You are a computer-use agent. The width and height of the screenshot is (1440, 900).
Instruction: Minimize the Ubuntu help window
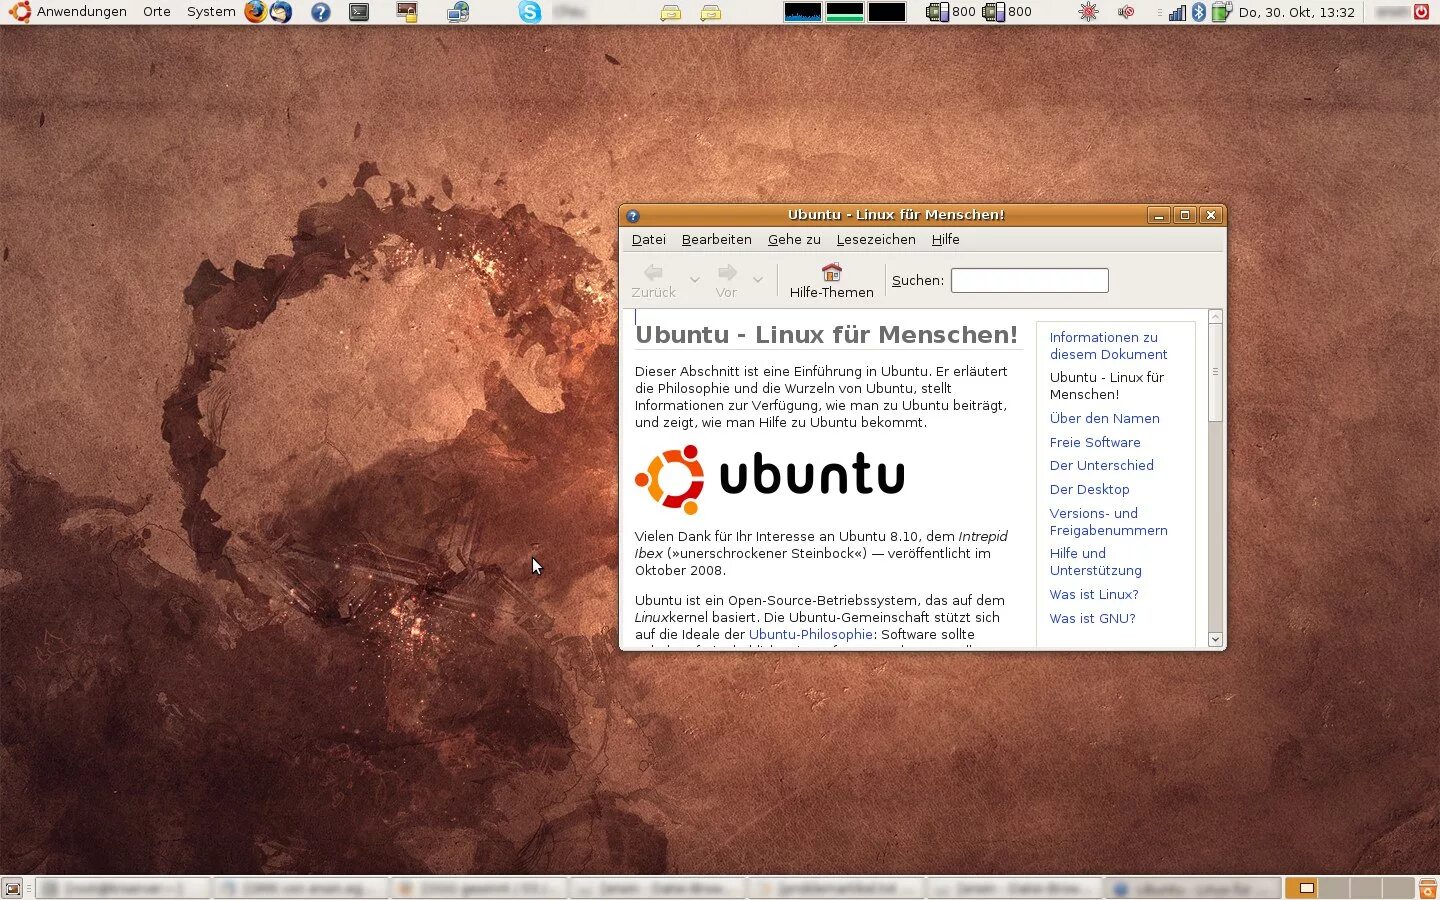(1159, 215)
